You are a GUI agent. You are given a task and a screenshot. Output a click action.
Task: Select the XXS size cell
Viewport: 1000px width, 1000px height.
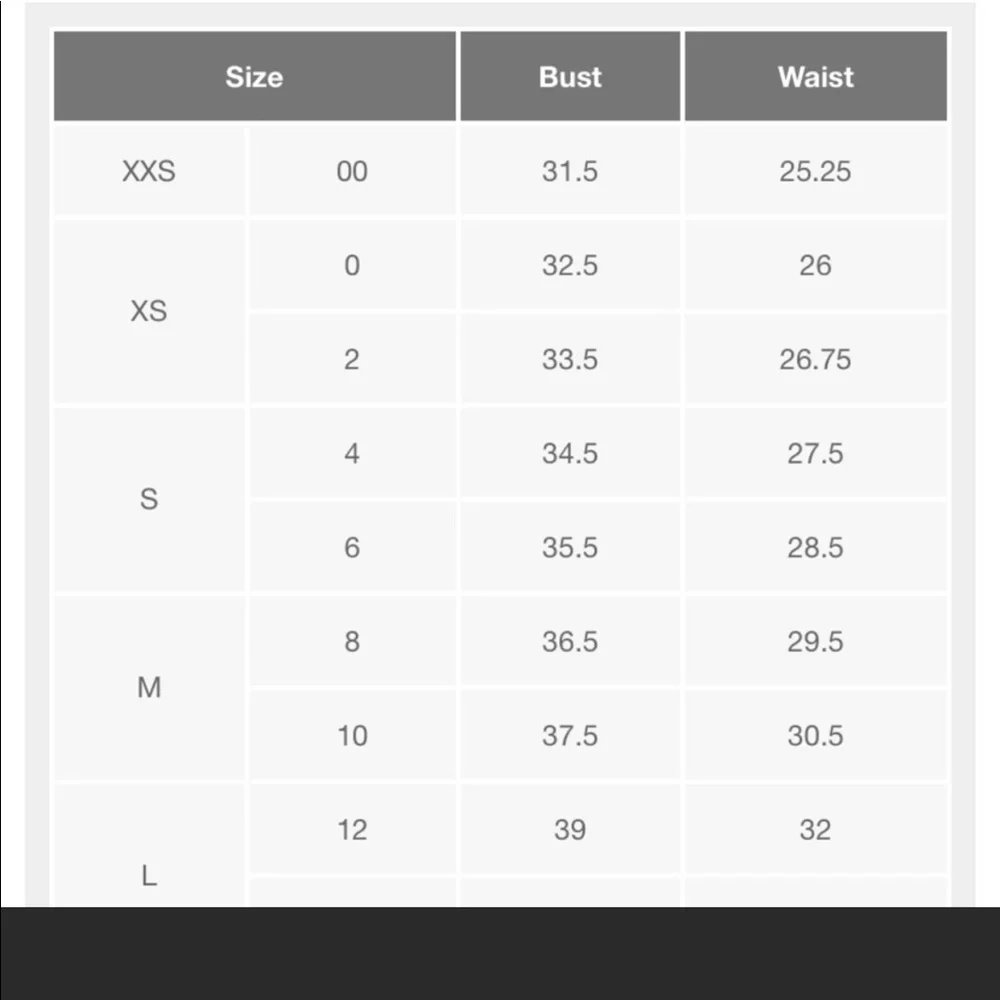149,171
